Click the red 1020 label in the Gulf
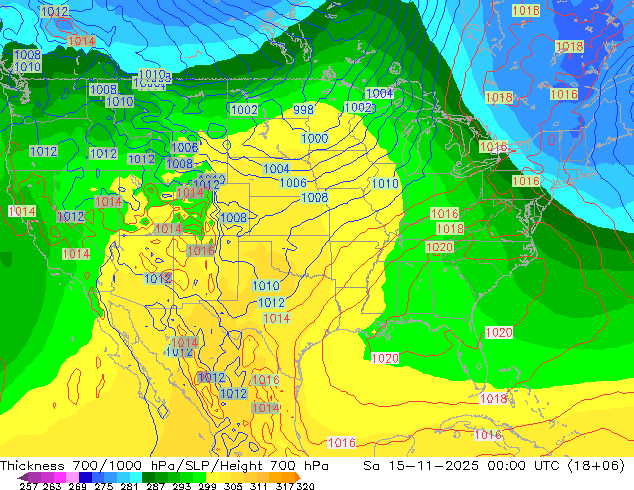Viewport: 634px width, 490px height. point(385,358)
